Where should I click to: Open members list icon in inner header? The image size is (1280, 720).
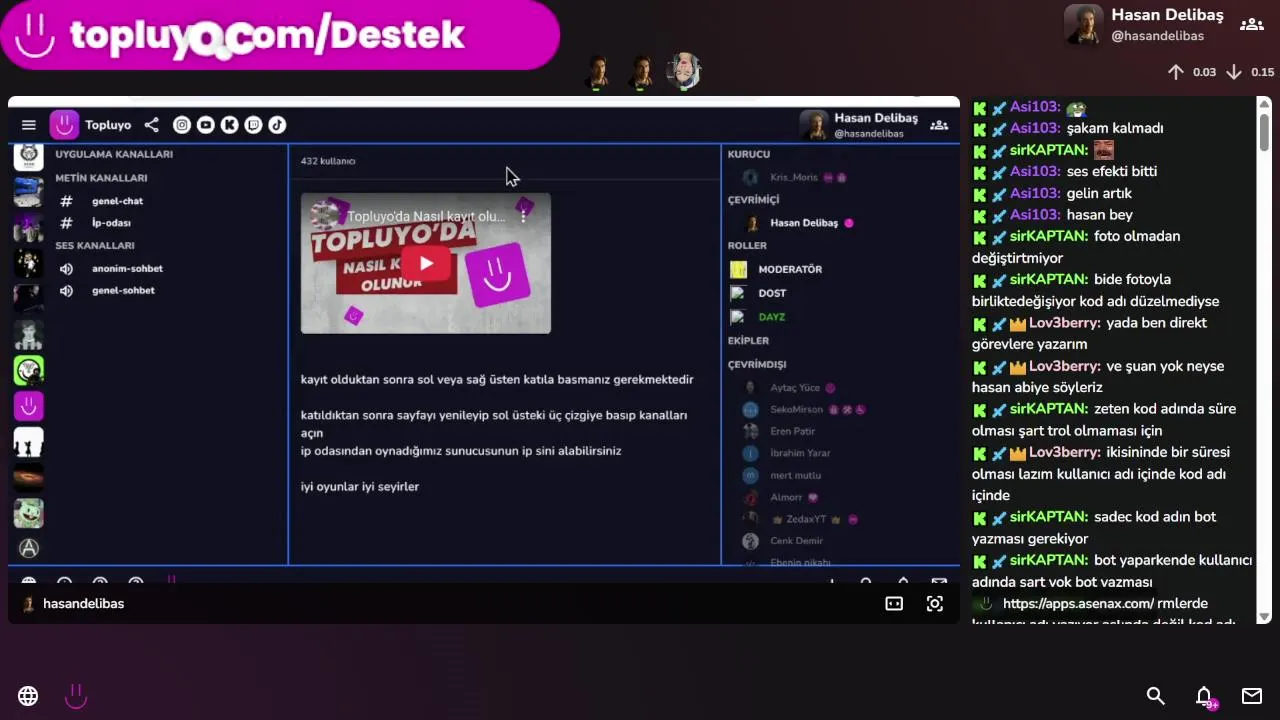(939, 125)
